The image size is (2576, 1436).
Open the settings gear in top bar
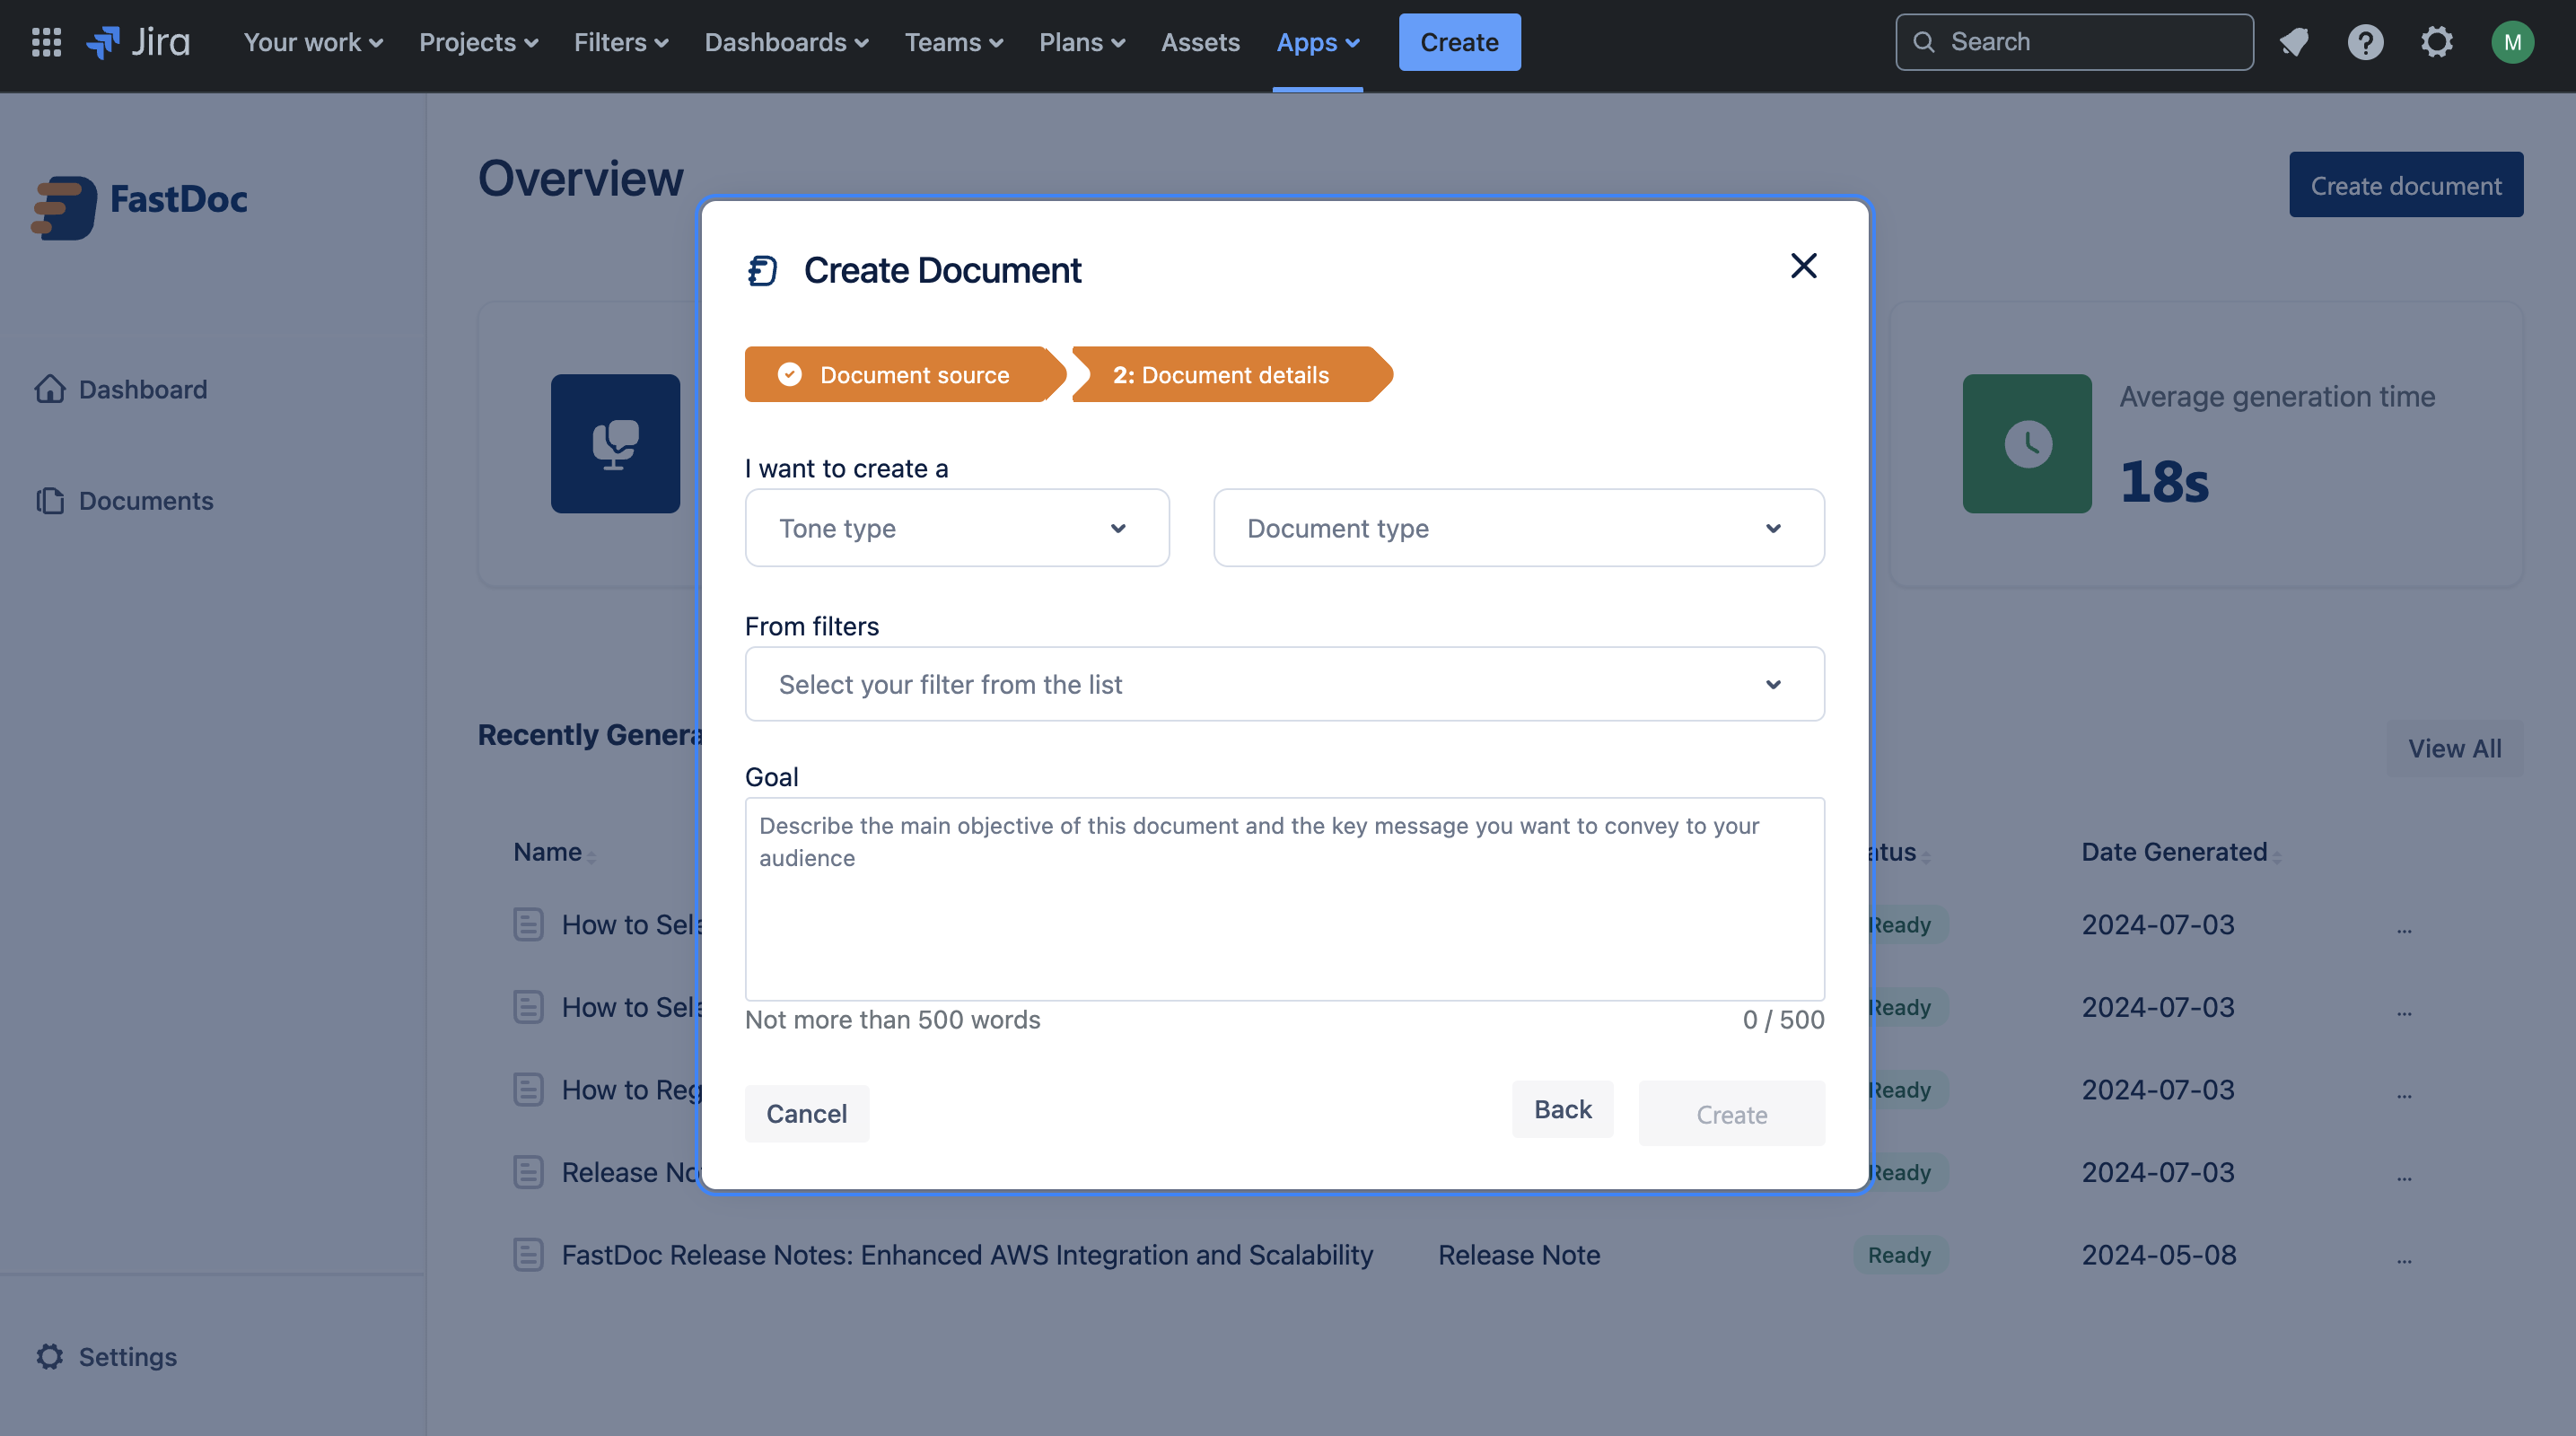pyautogui.click(x=2437, y=42)
